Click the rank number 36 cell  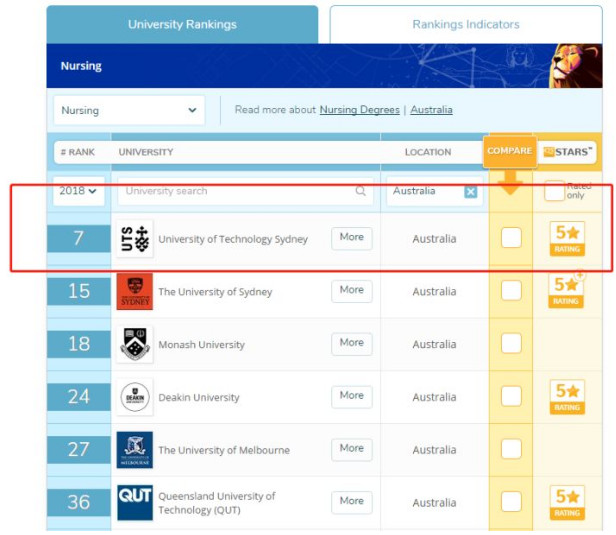coord(79,502)
